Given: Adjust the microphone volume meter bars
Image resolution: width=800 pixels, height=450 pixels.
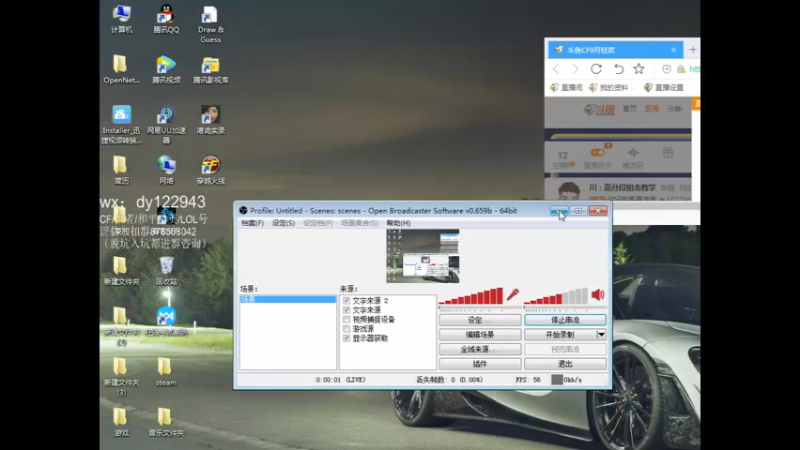Looking at the screenshot, I should pos(471,296).
